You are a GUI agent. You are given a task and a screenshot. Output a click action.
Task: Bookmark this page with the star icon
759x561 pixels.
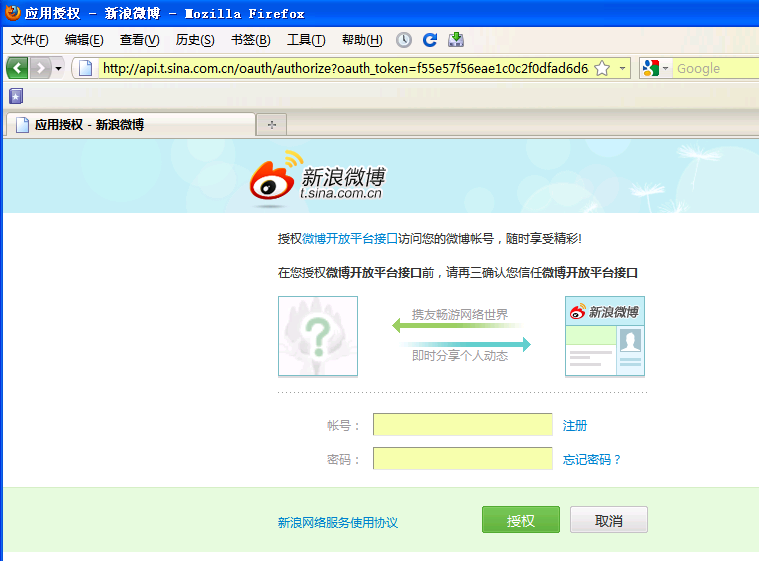coord(602,68)
